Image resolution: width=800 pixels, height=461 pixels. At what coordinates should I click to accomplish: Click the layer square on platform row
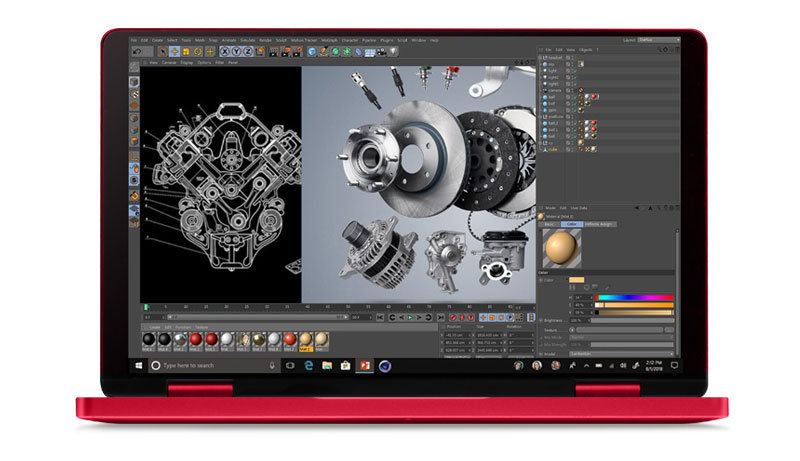(x=568, y=117)
